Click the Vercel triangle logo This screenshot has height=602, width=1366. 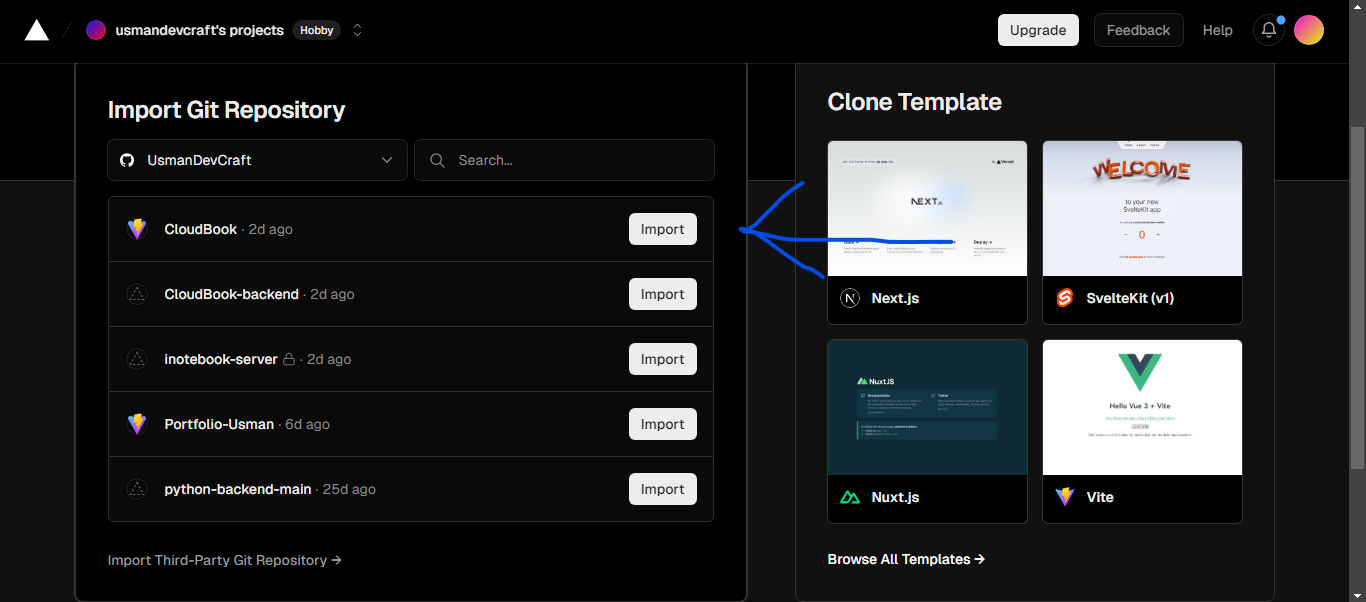(37, 30)
